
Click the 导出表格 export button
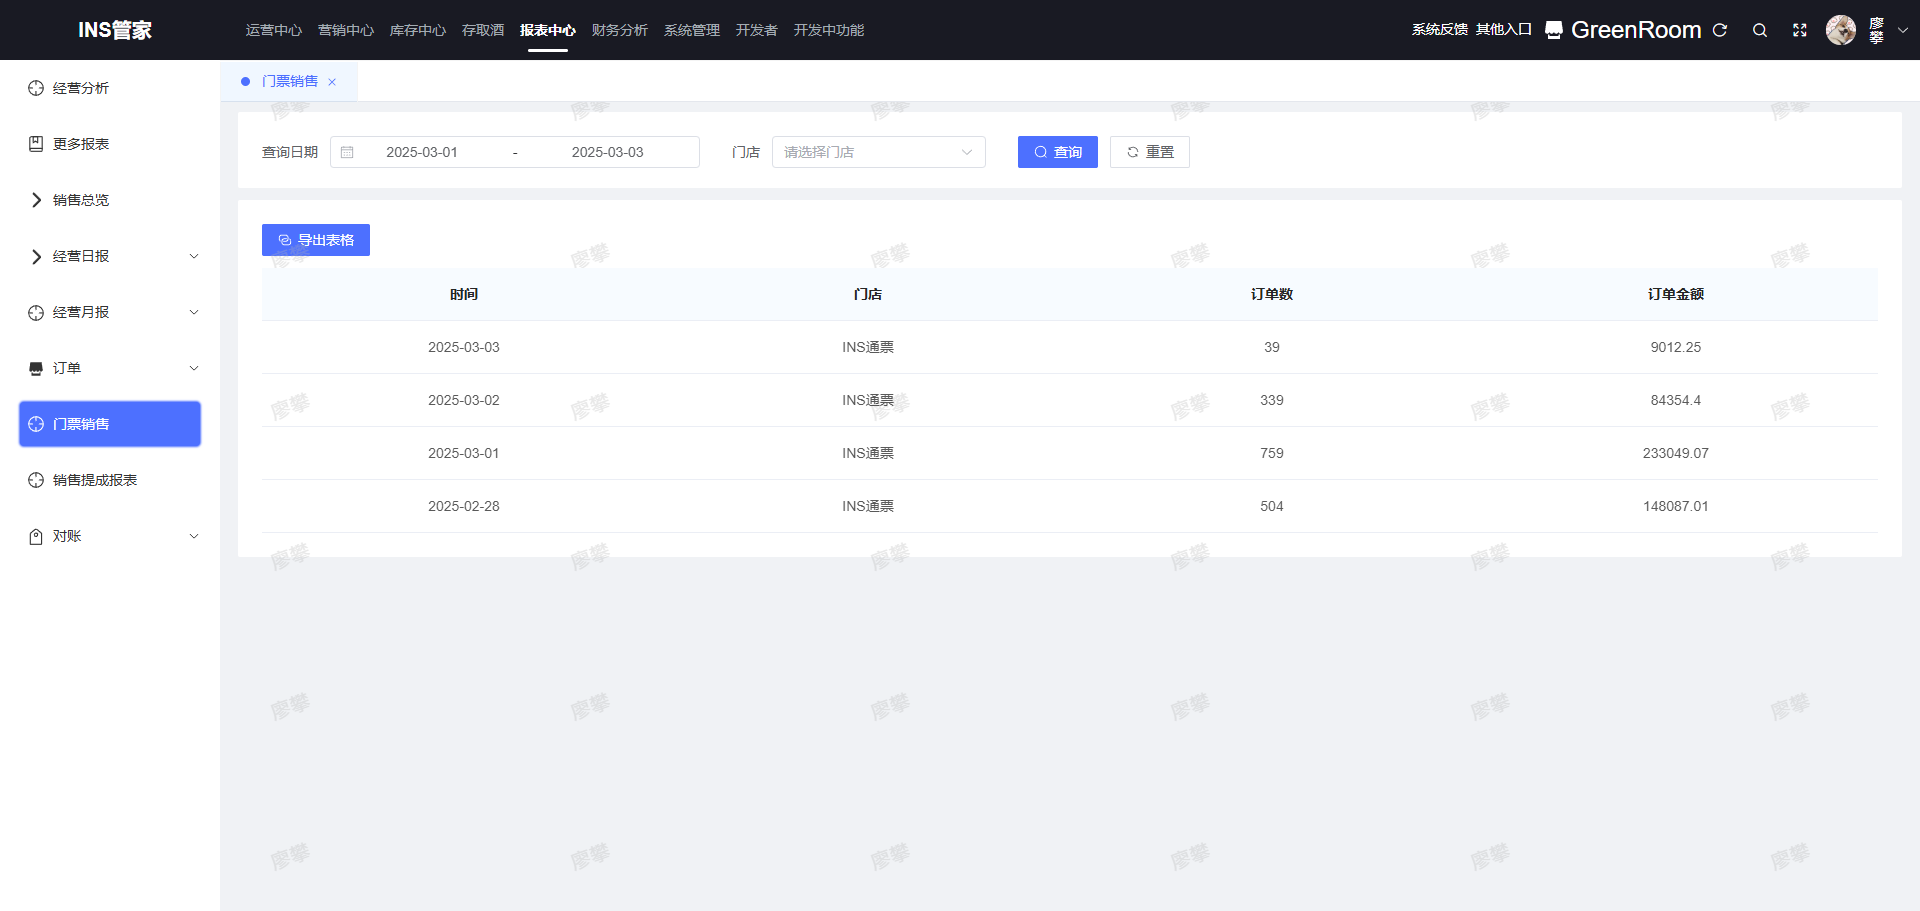click(x=316, y=240)
